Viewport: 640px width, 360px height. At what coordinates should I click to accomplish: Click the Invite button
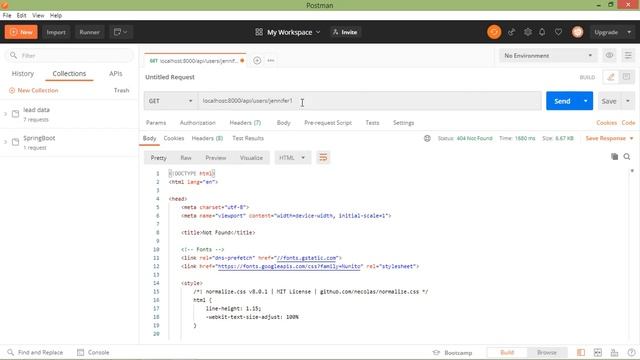tap(345, 32)
